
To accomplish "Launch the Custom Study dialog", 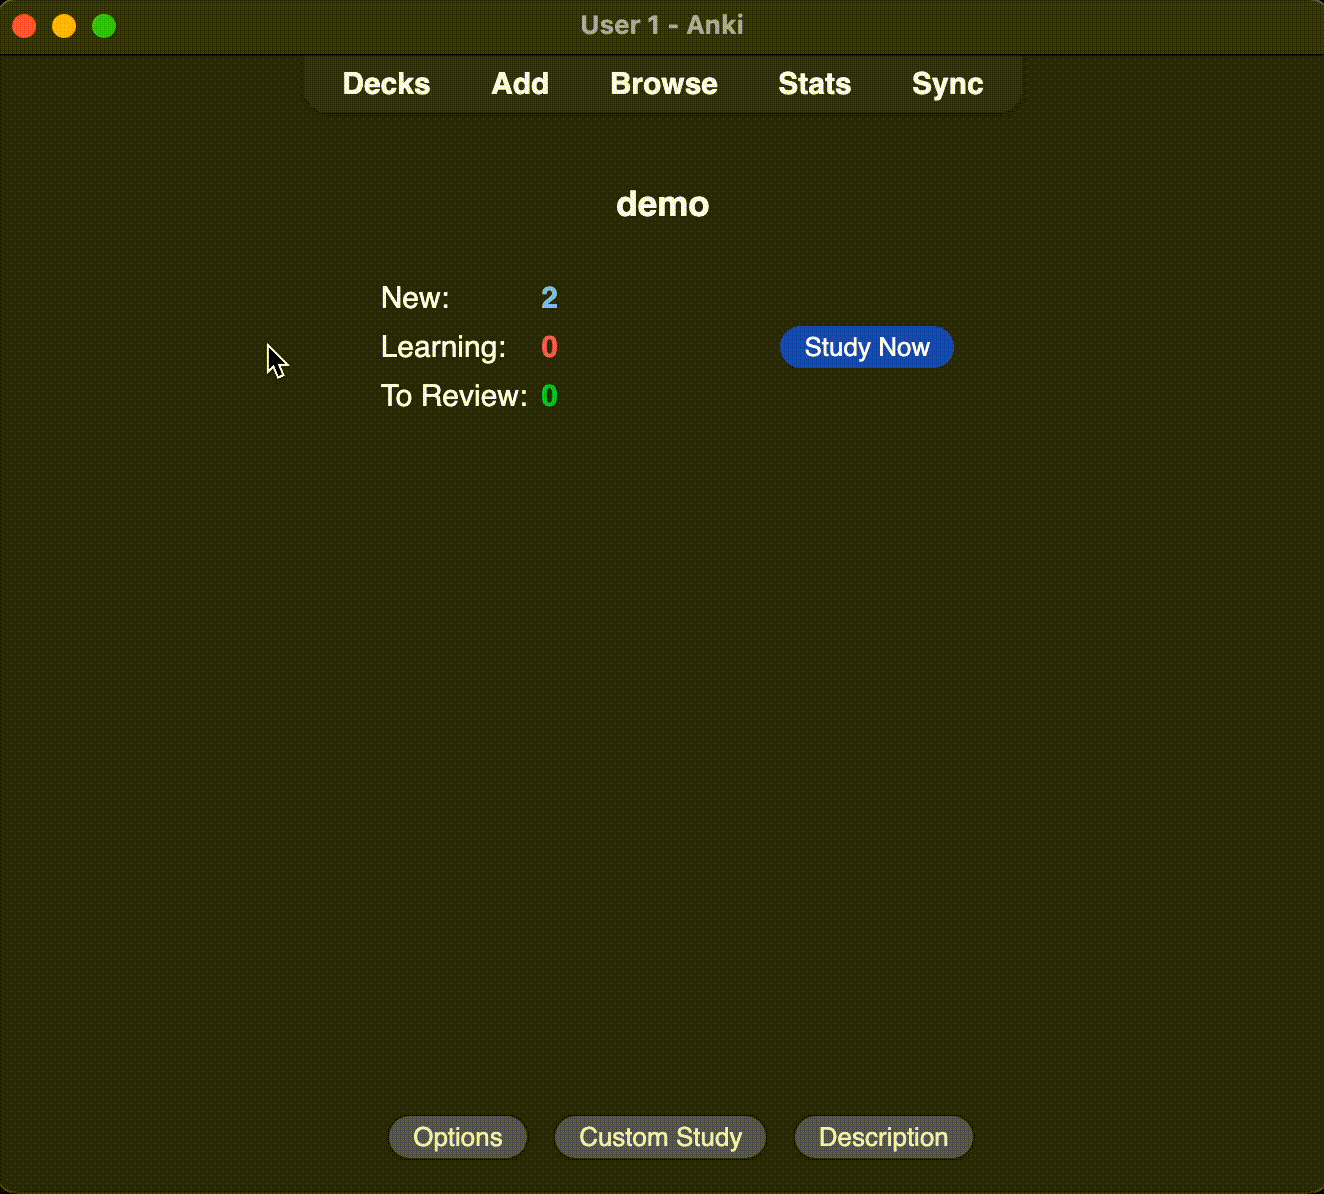I will [660, 1137].
